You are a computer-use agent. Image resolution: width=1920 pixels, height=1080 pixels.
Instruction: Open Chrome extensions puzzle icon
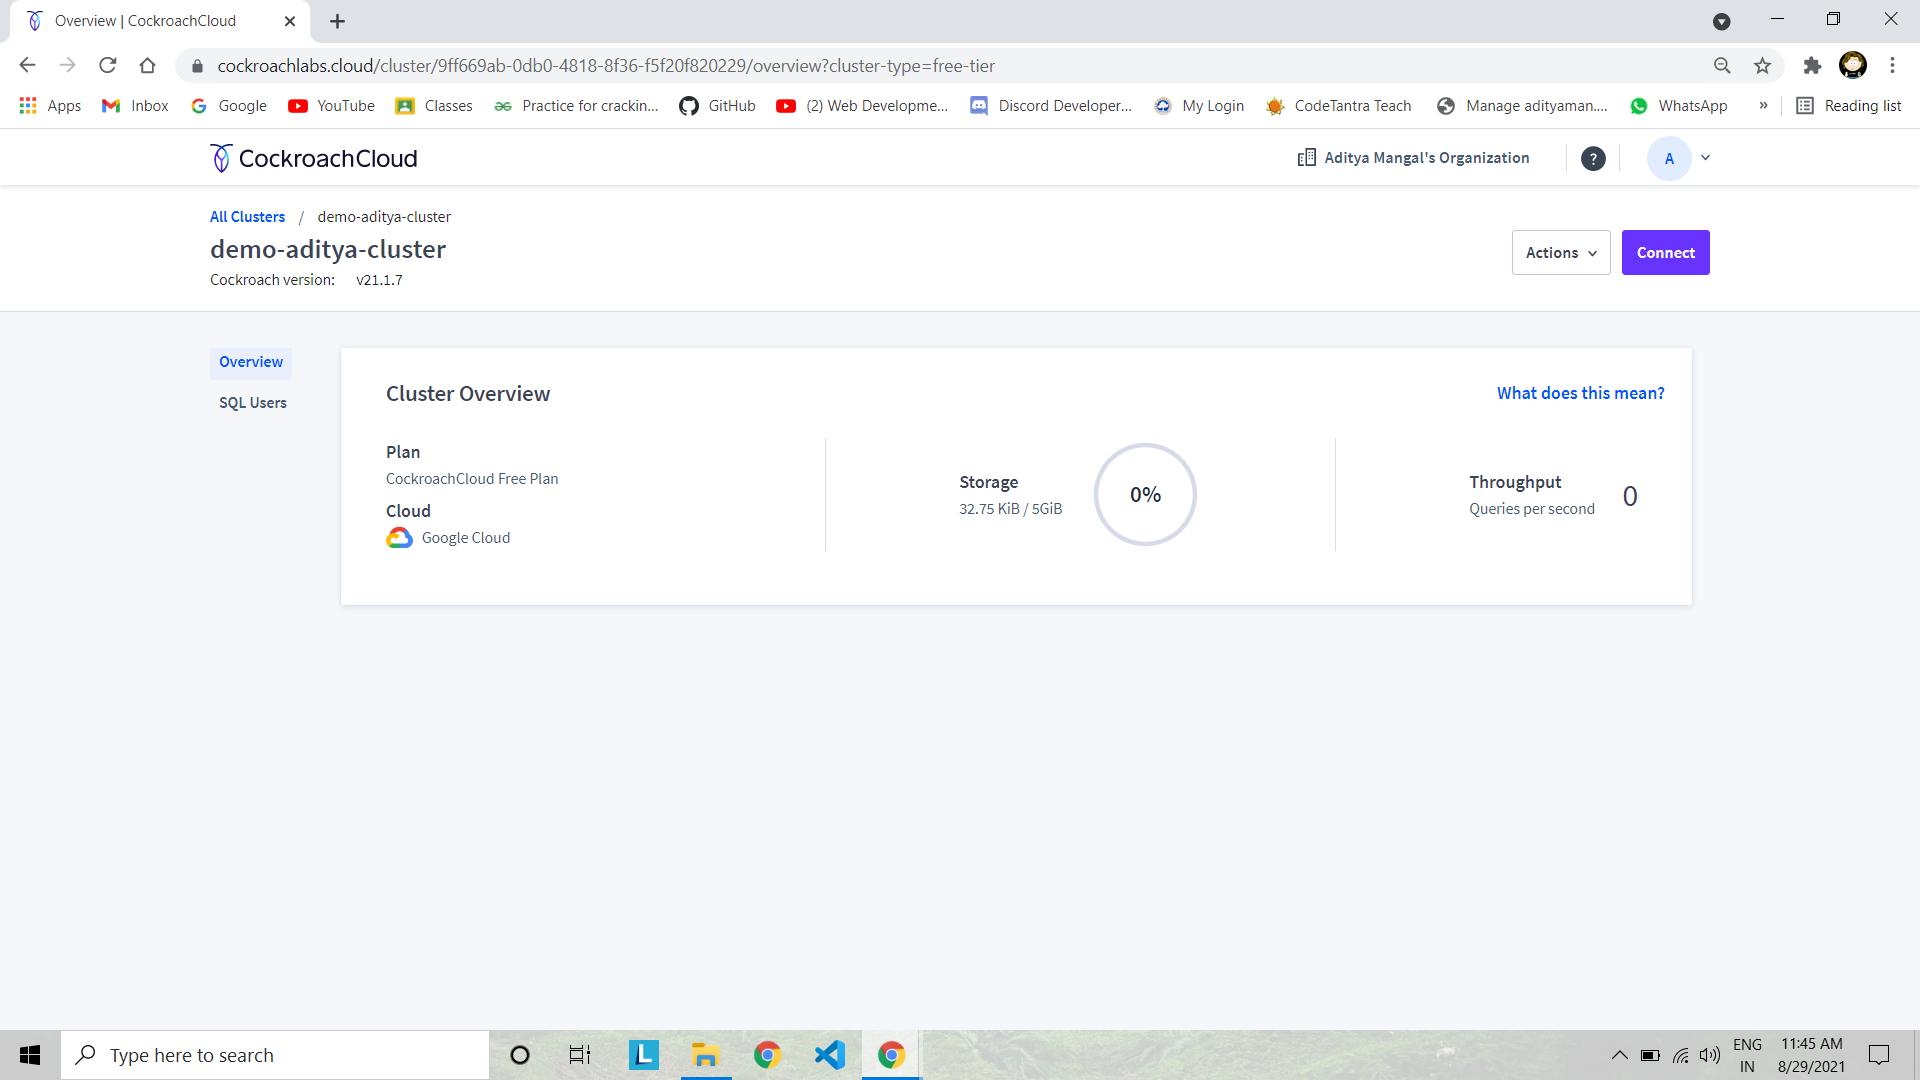(1812, 66)
